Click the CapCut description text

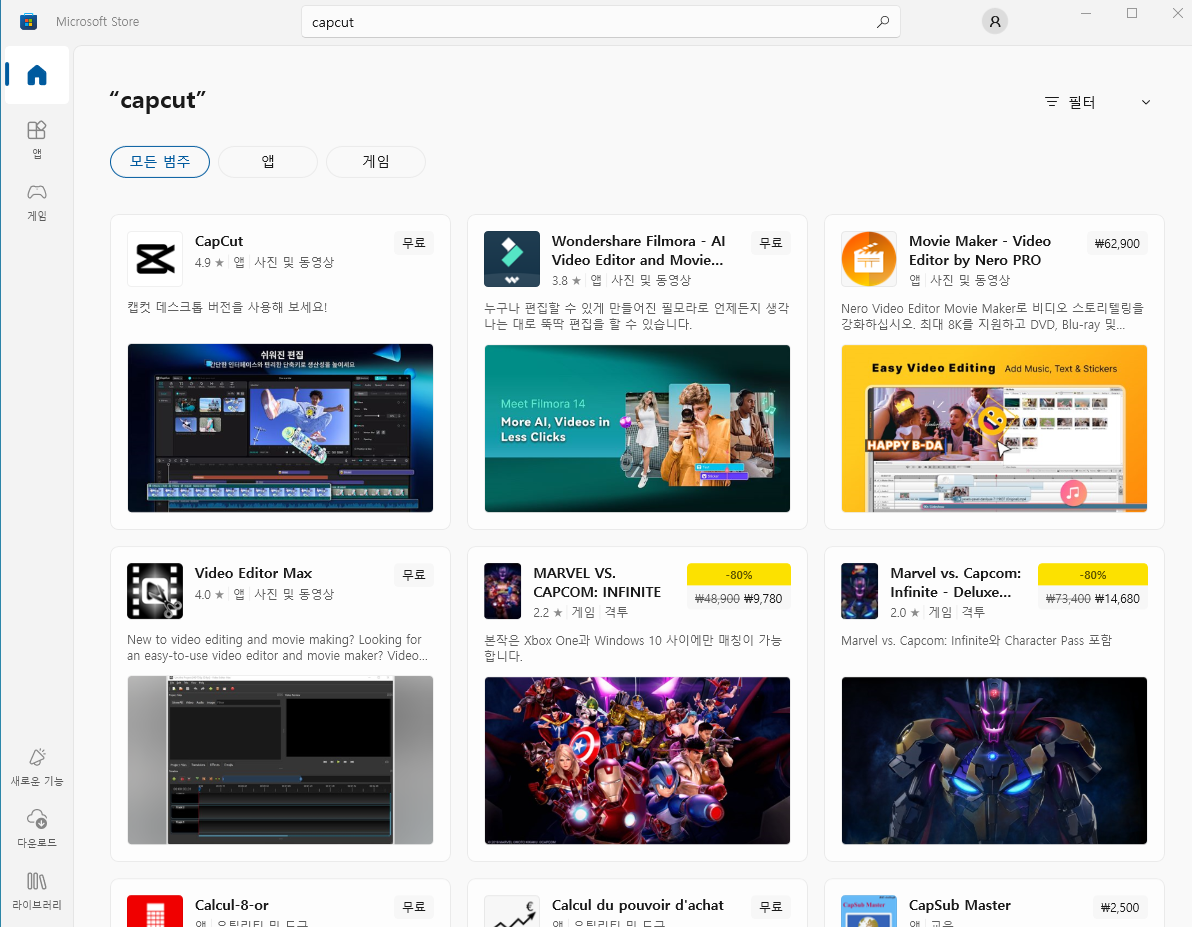pyautogui.click(x=227, y=307)
